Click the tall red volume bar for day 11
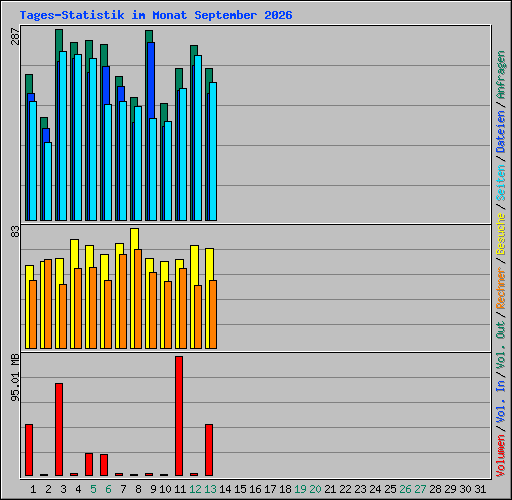The image size is (512, 500). pyautogui.click(x=179, y=416)
